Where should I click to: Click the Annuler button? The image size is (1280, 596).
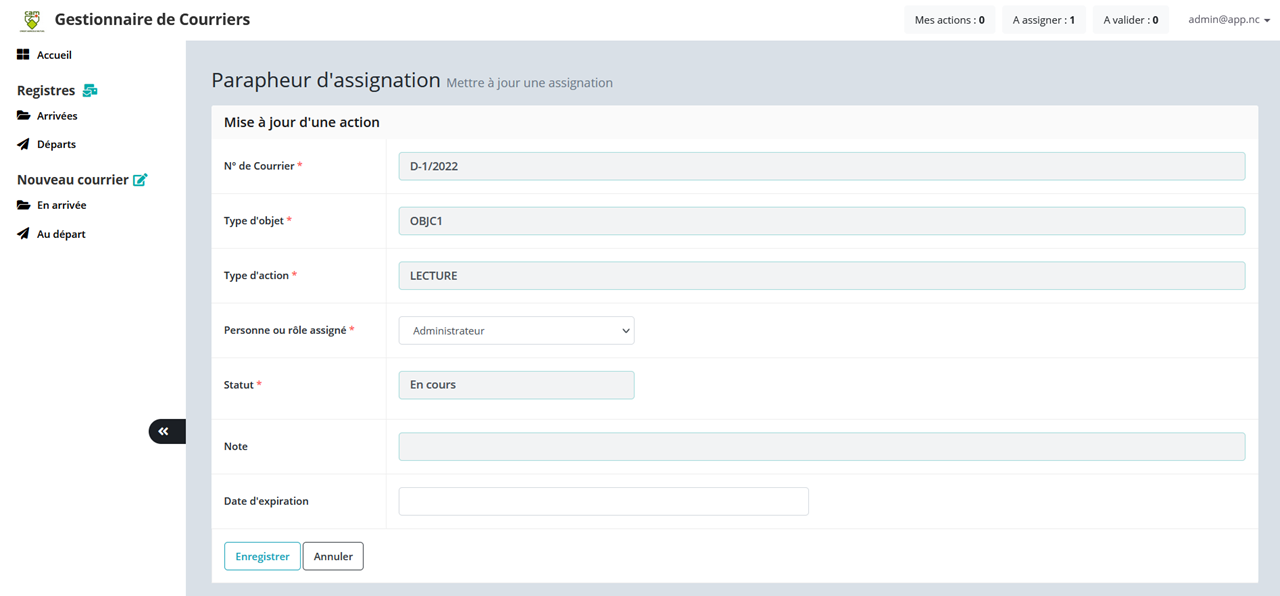click(333, 556)
